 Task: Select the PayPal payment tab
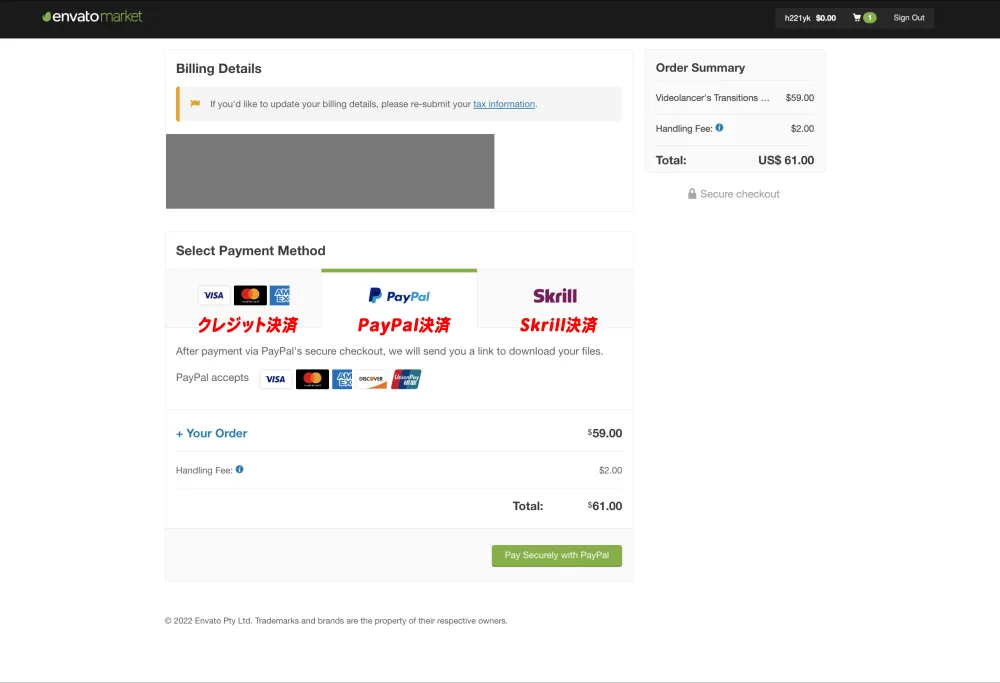(x=399, y=298)
